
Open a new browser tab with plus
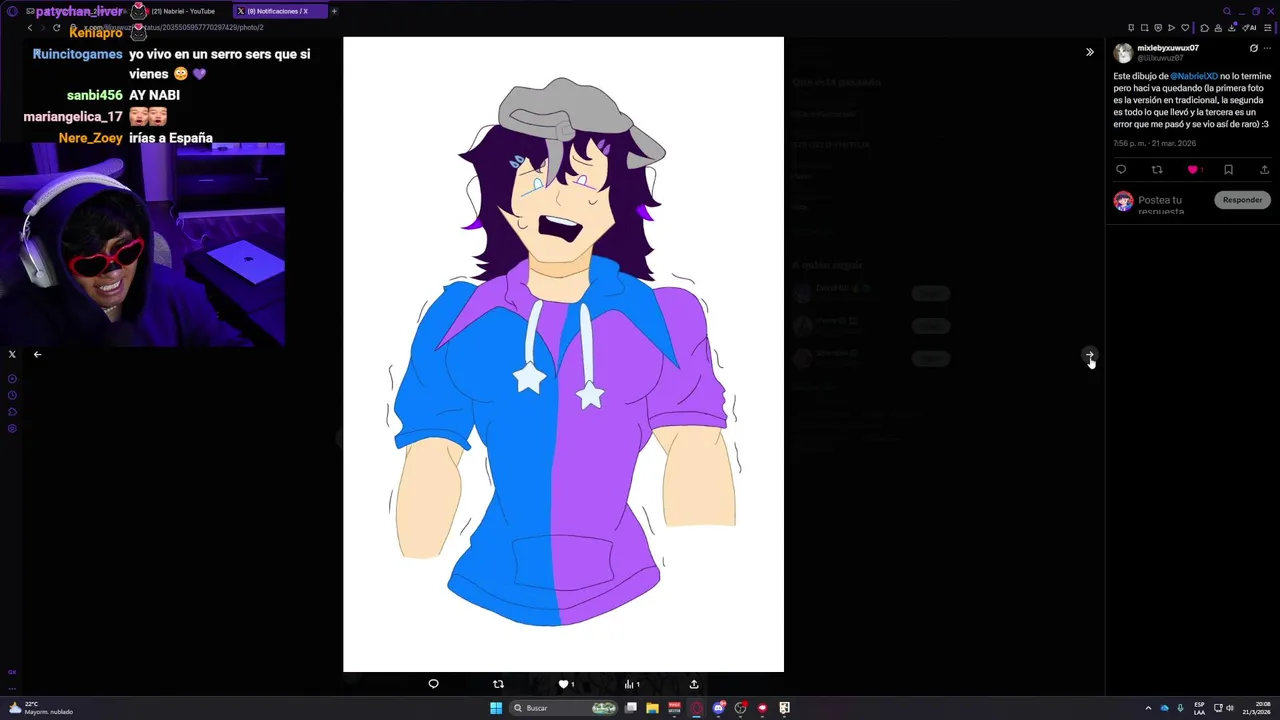pyautogui.click(x=334, y=11)
